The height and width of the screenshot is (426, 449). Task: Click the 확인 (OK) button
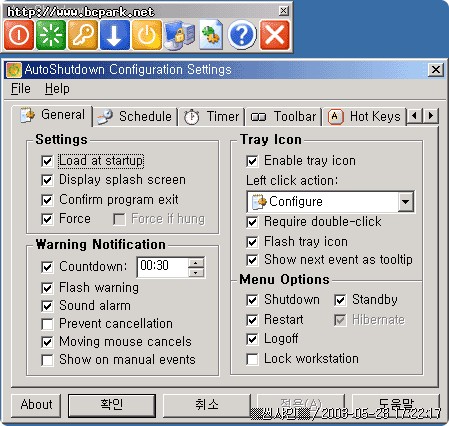tap(112, 405)
